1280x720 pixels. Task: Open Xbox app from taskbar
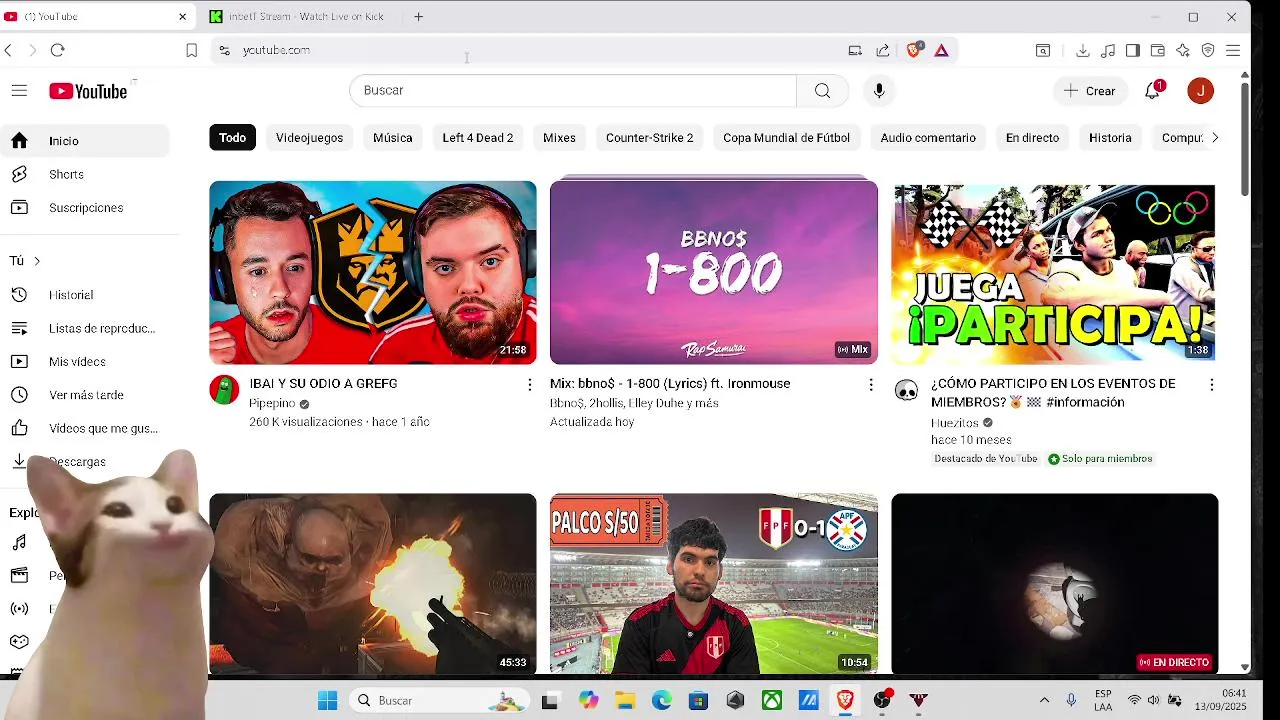point(772,701)
